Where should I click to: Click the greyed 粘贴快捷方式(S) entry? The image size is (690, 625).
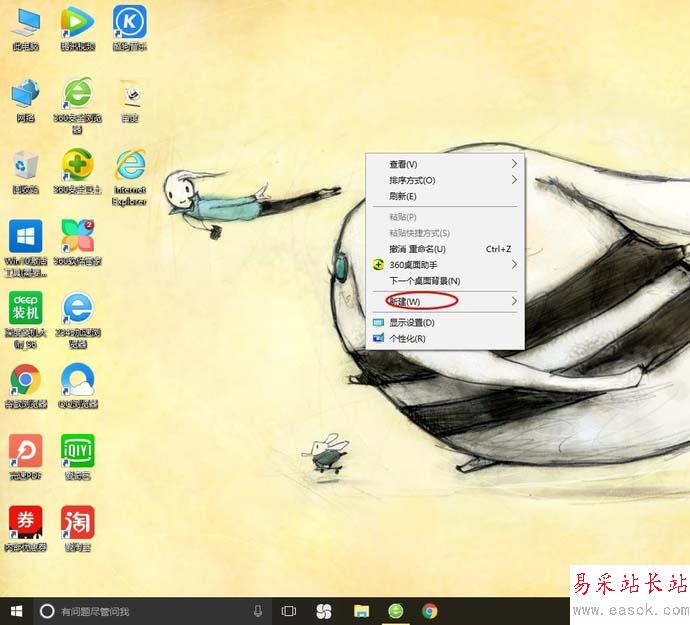coord(445,233)
